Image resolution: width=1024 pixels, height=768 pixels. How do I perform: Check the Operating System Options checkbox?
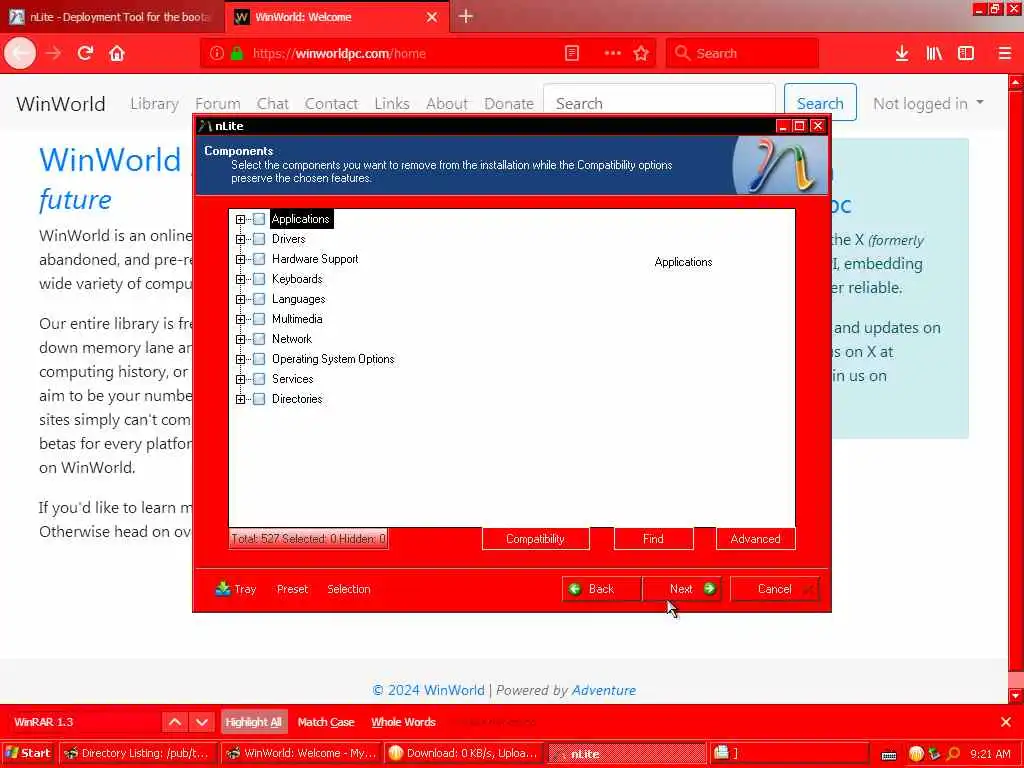259,359
